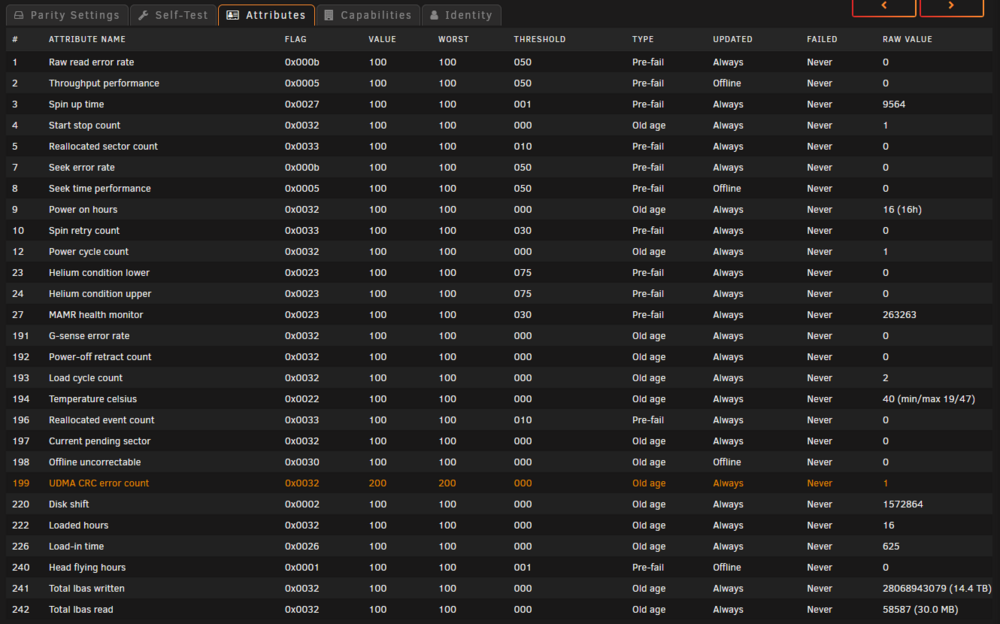Click the Attribute Name column header
Screen dimensions: 1000x624
(x=87, y=39)
